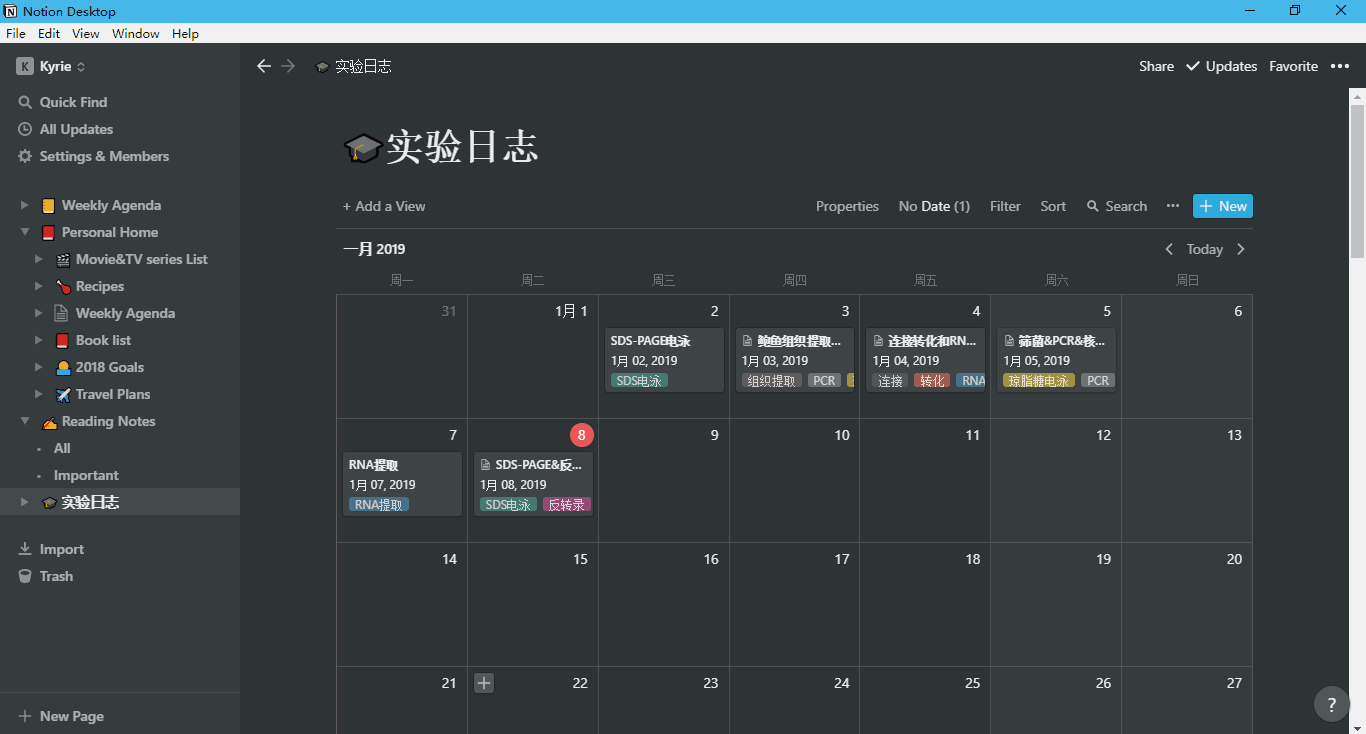Click the back navigation arrow
The width and height of the screenshot is (1366, 734).
point(264,66)
